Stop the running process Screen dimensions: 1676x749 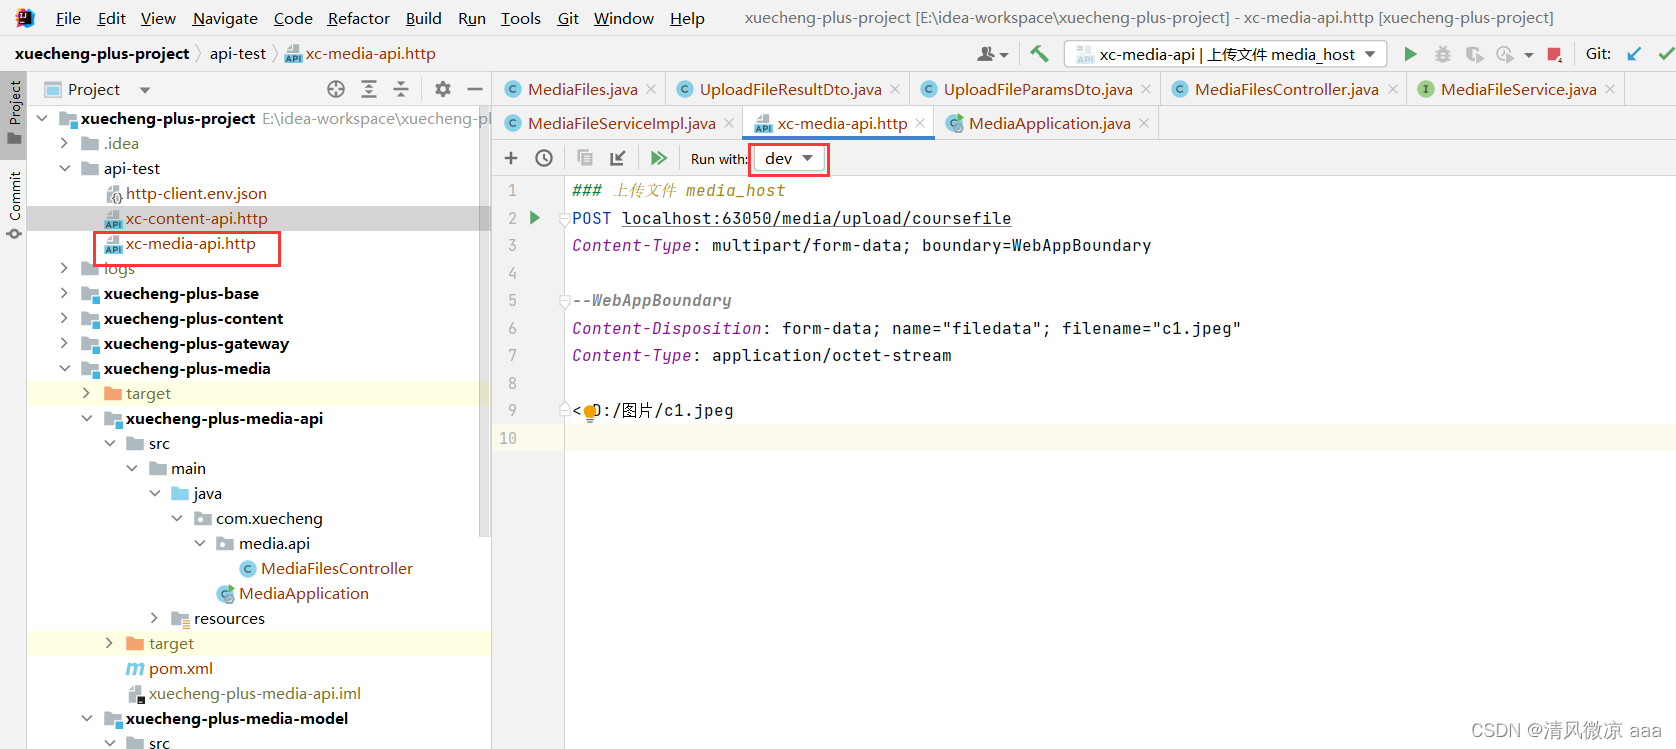tap(1554, 54)
